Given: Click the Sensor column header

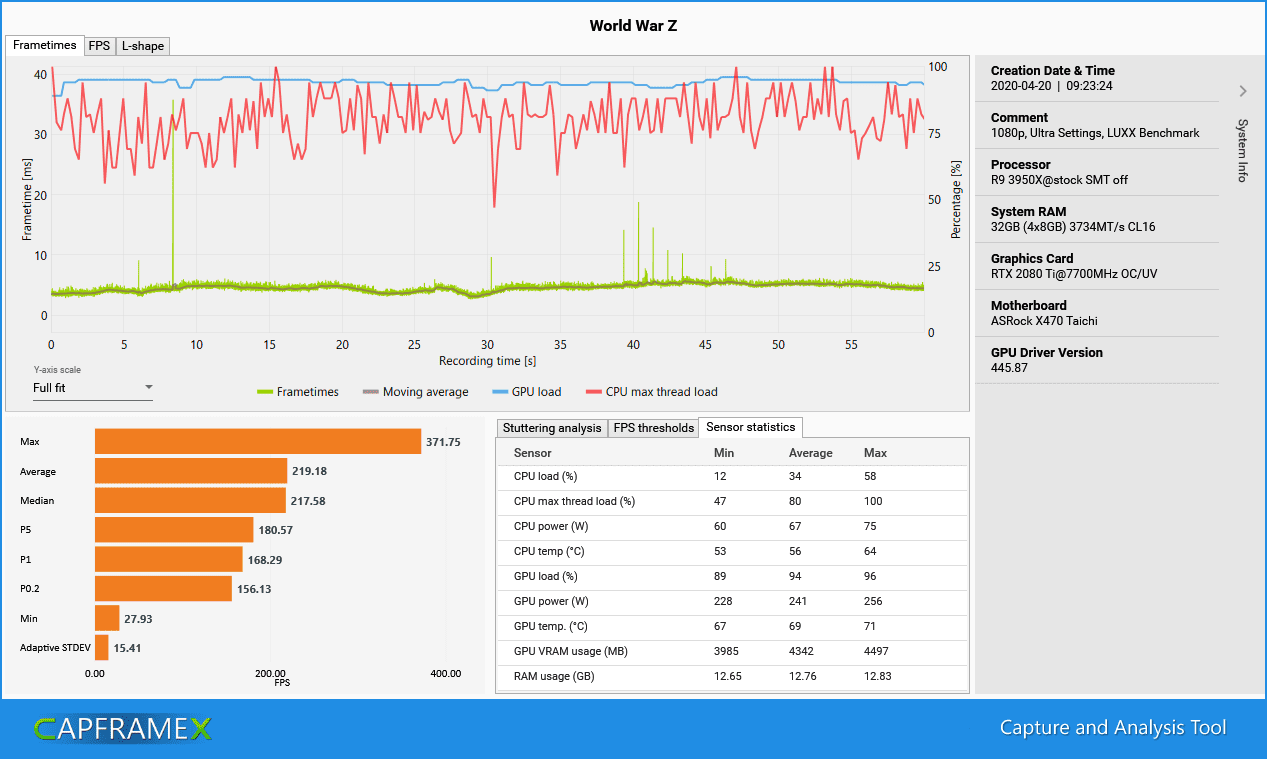Looking at the screenshot, I should coord(532,453).
